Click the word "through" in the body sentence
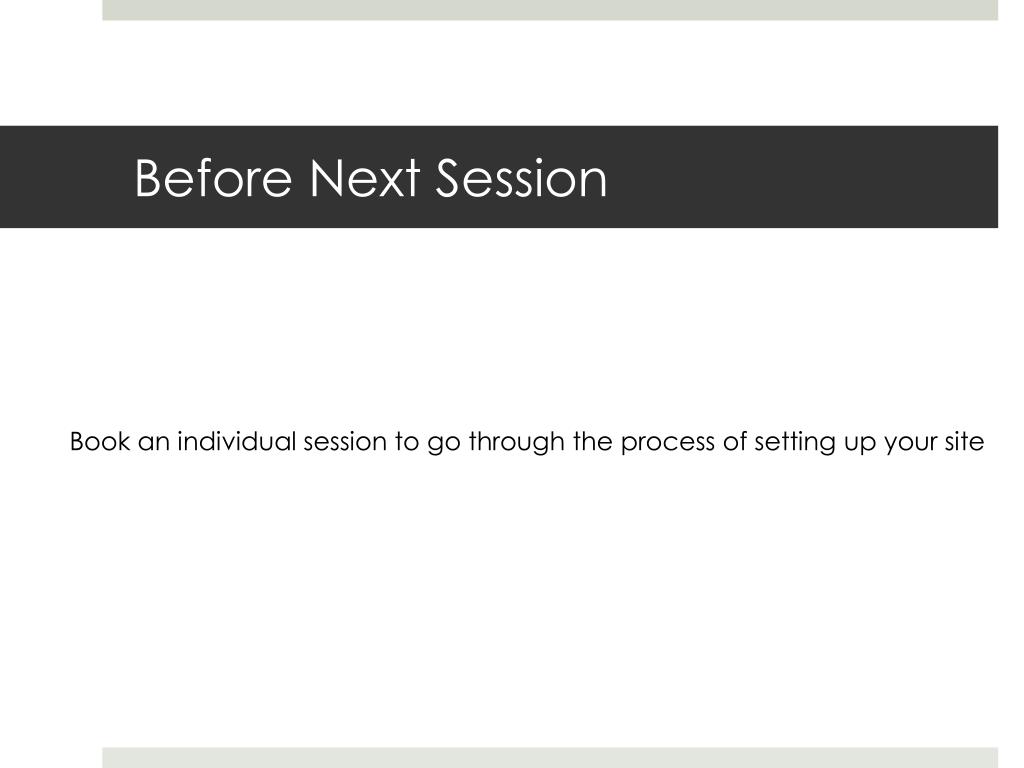1024x768 pixels. coord(517,443)
